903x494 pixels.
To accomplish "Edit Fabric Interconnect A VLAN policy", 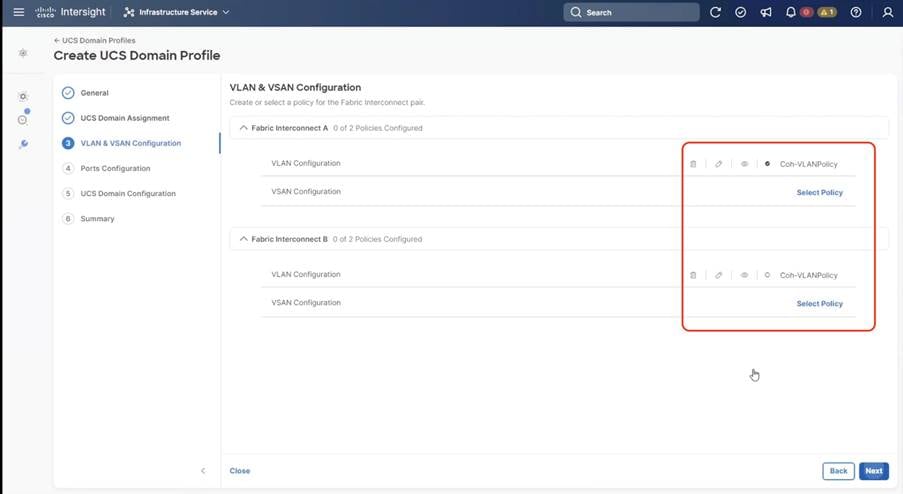I will coord(718,164).
